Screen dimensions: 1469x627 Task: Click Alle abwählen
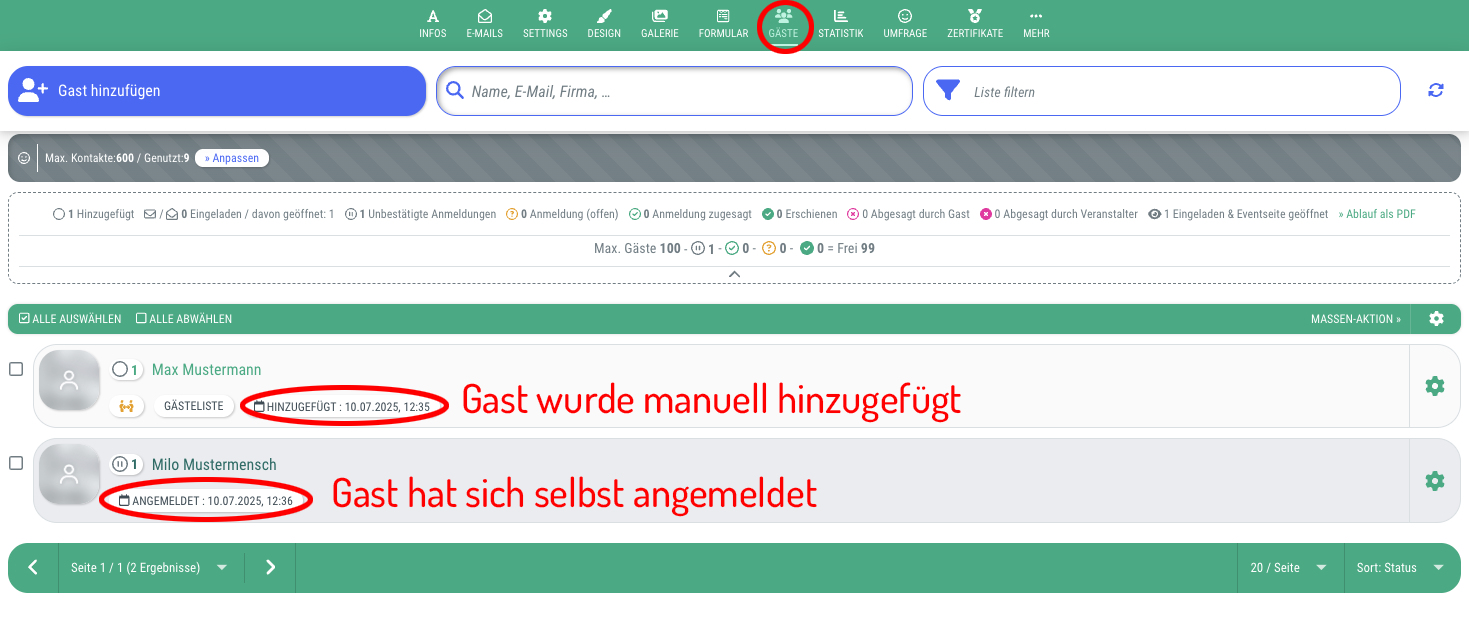tap(184, 319)
